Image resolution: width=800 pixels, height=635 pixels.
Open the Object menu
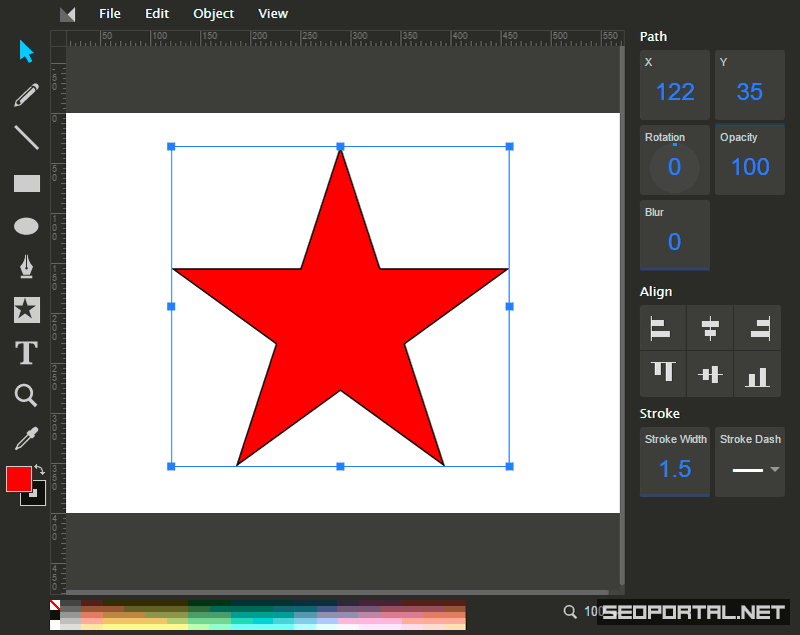tap(213, 14)
